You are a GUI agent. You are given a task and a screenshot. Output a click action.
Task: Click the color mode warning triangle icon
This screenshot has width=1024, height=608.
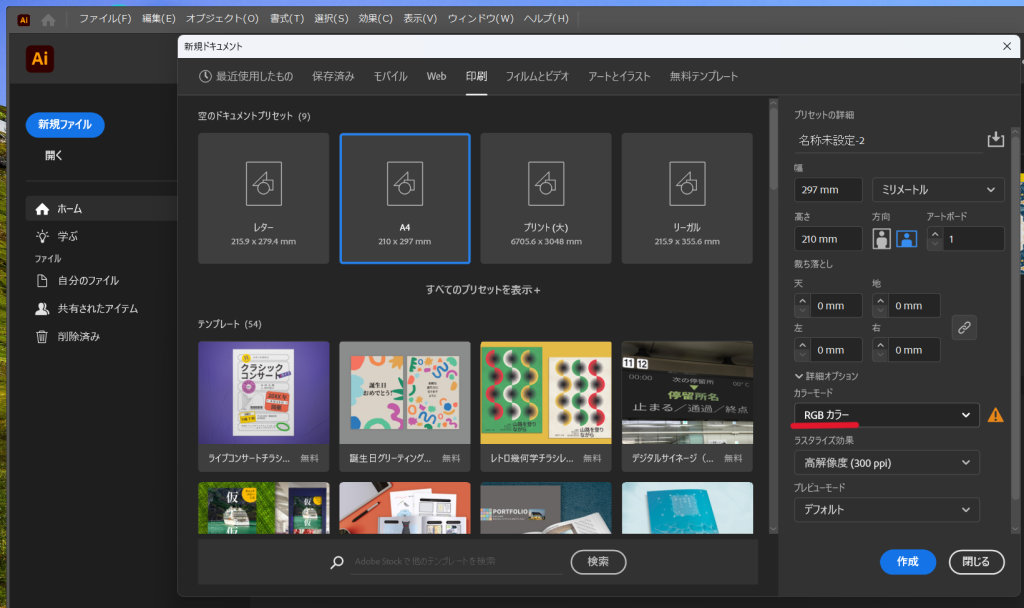pos(995,415)
